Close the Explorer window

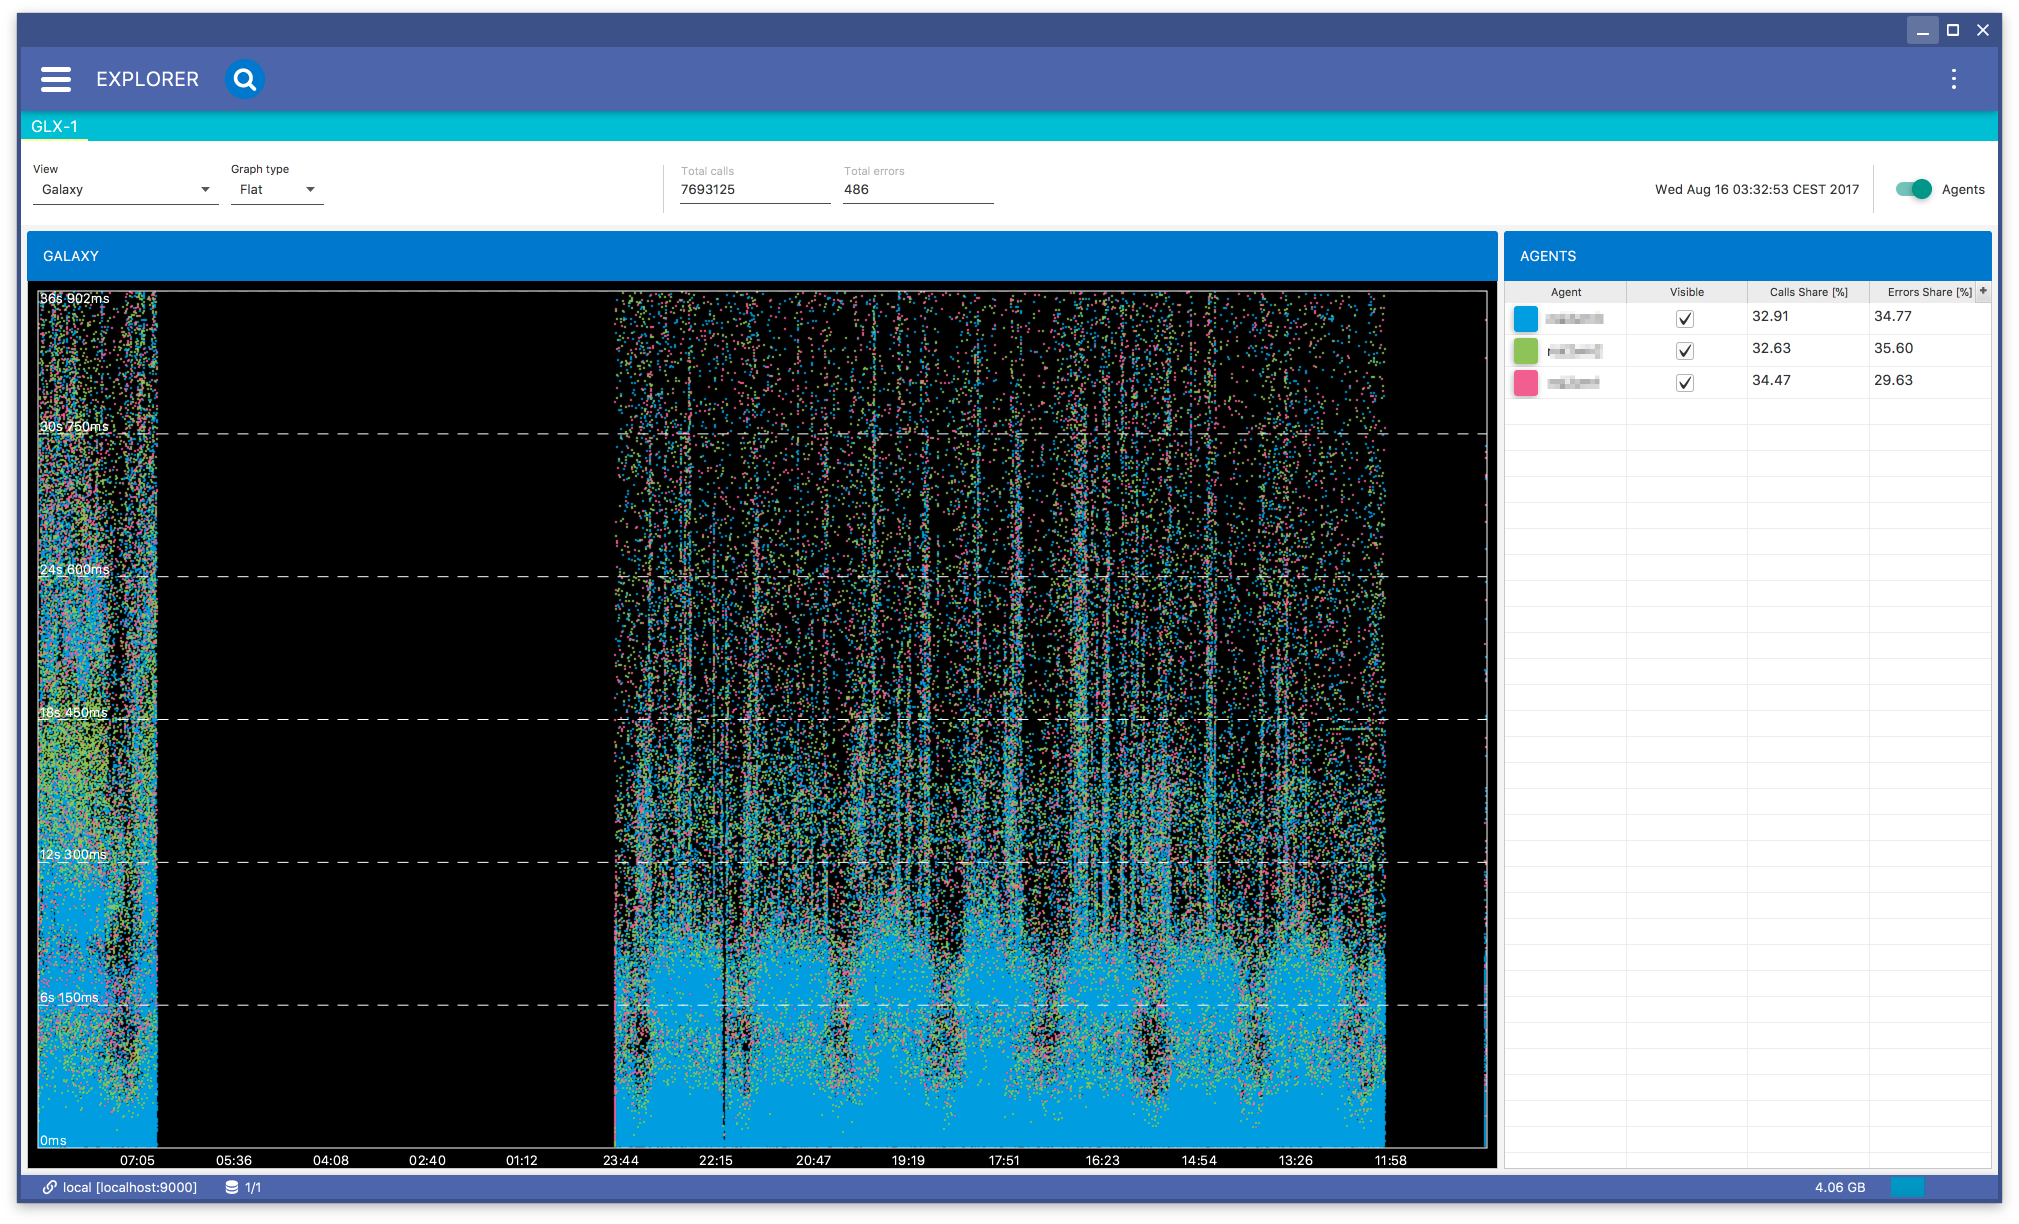1983,30
